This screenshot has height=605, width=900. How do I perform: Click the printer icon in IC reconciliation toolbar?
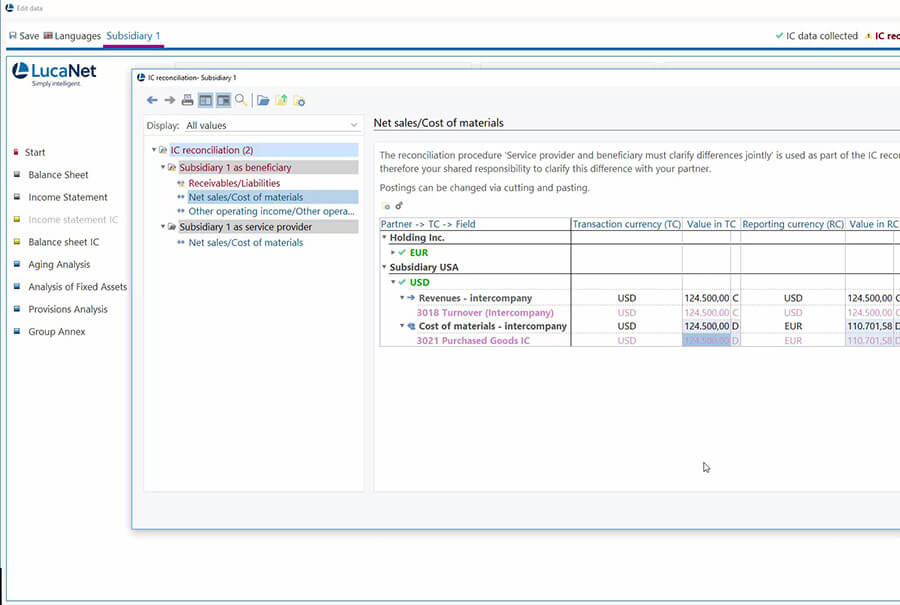pos(187,100)
